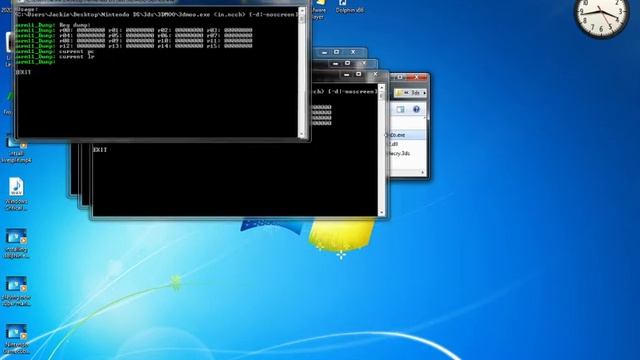This screenshot has width=640, height=360.
Task: Click the 3ds folder in the Explorer address bar
Action: coord(415,93)
